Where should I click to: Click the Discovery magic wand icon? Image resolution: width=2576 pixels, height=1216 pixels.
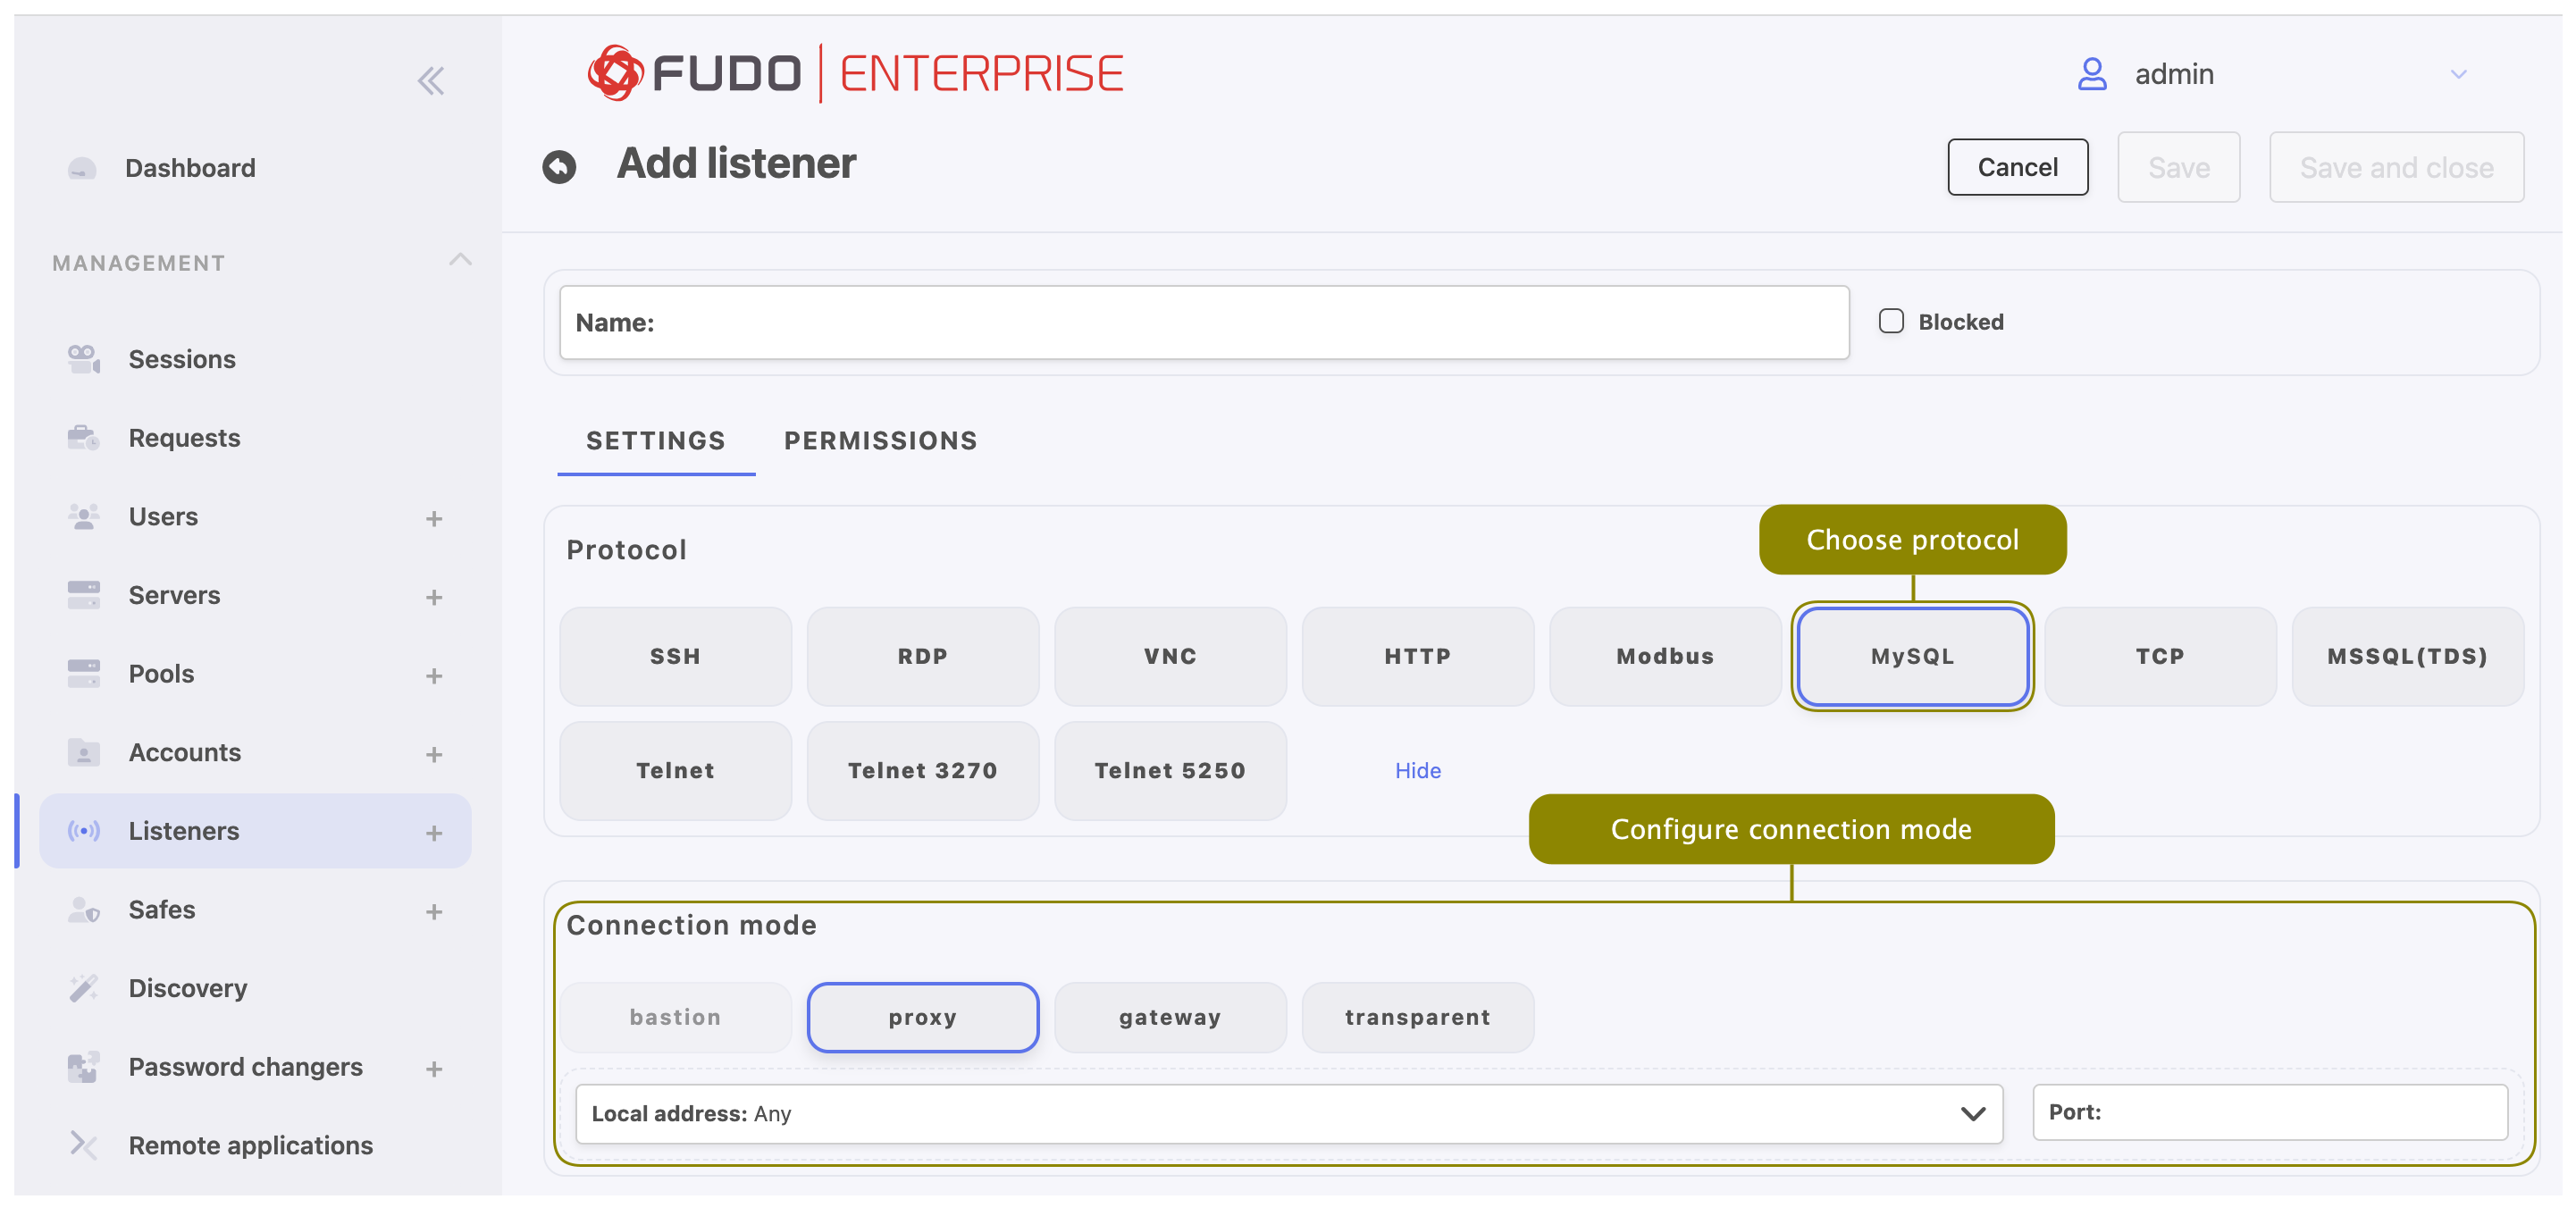coord(84,988)
